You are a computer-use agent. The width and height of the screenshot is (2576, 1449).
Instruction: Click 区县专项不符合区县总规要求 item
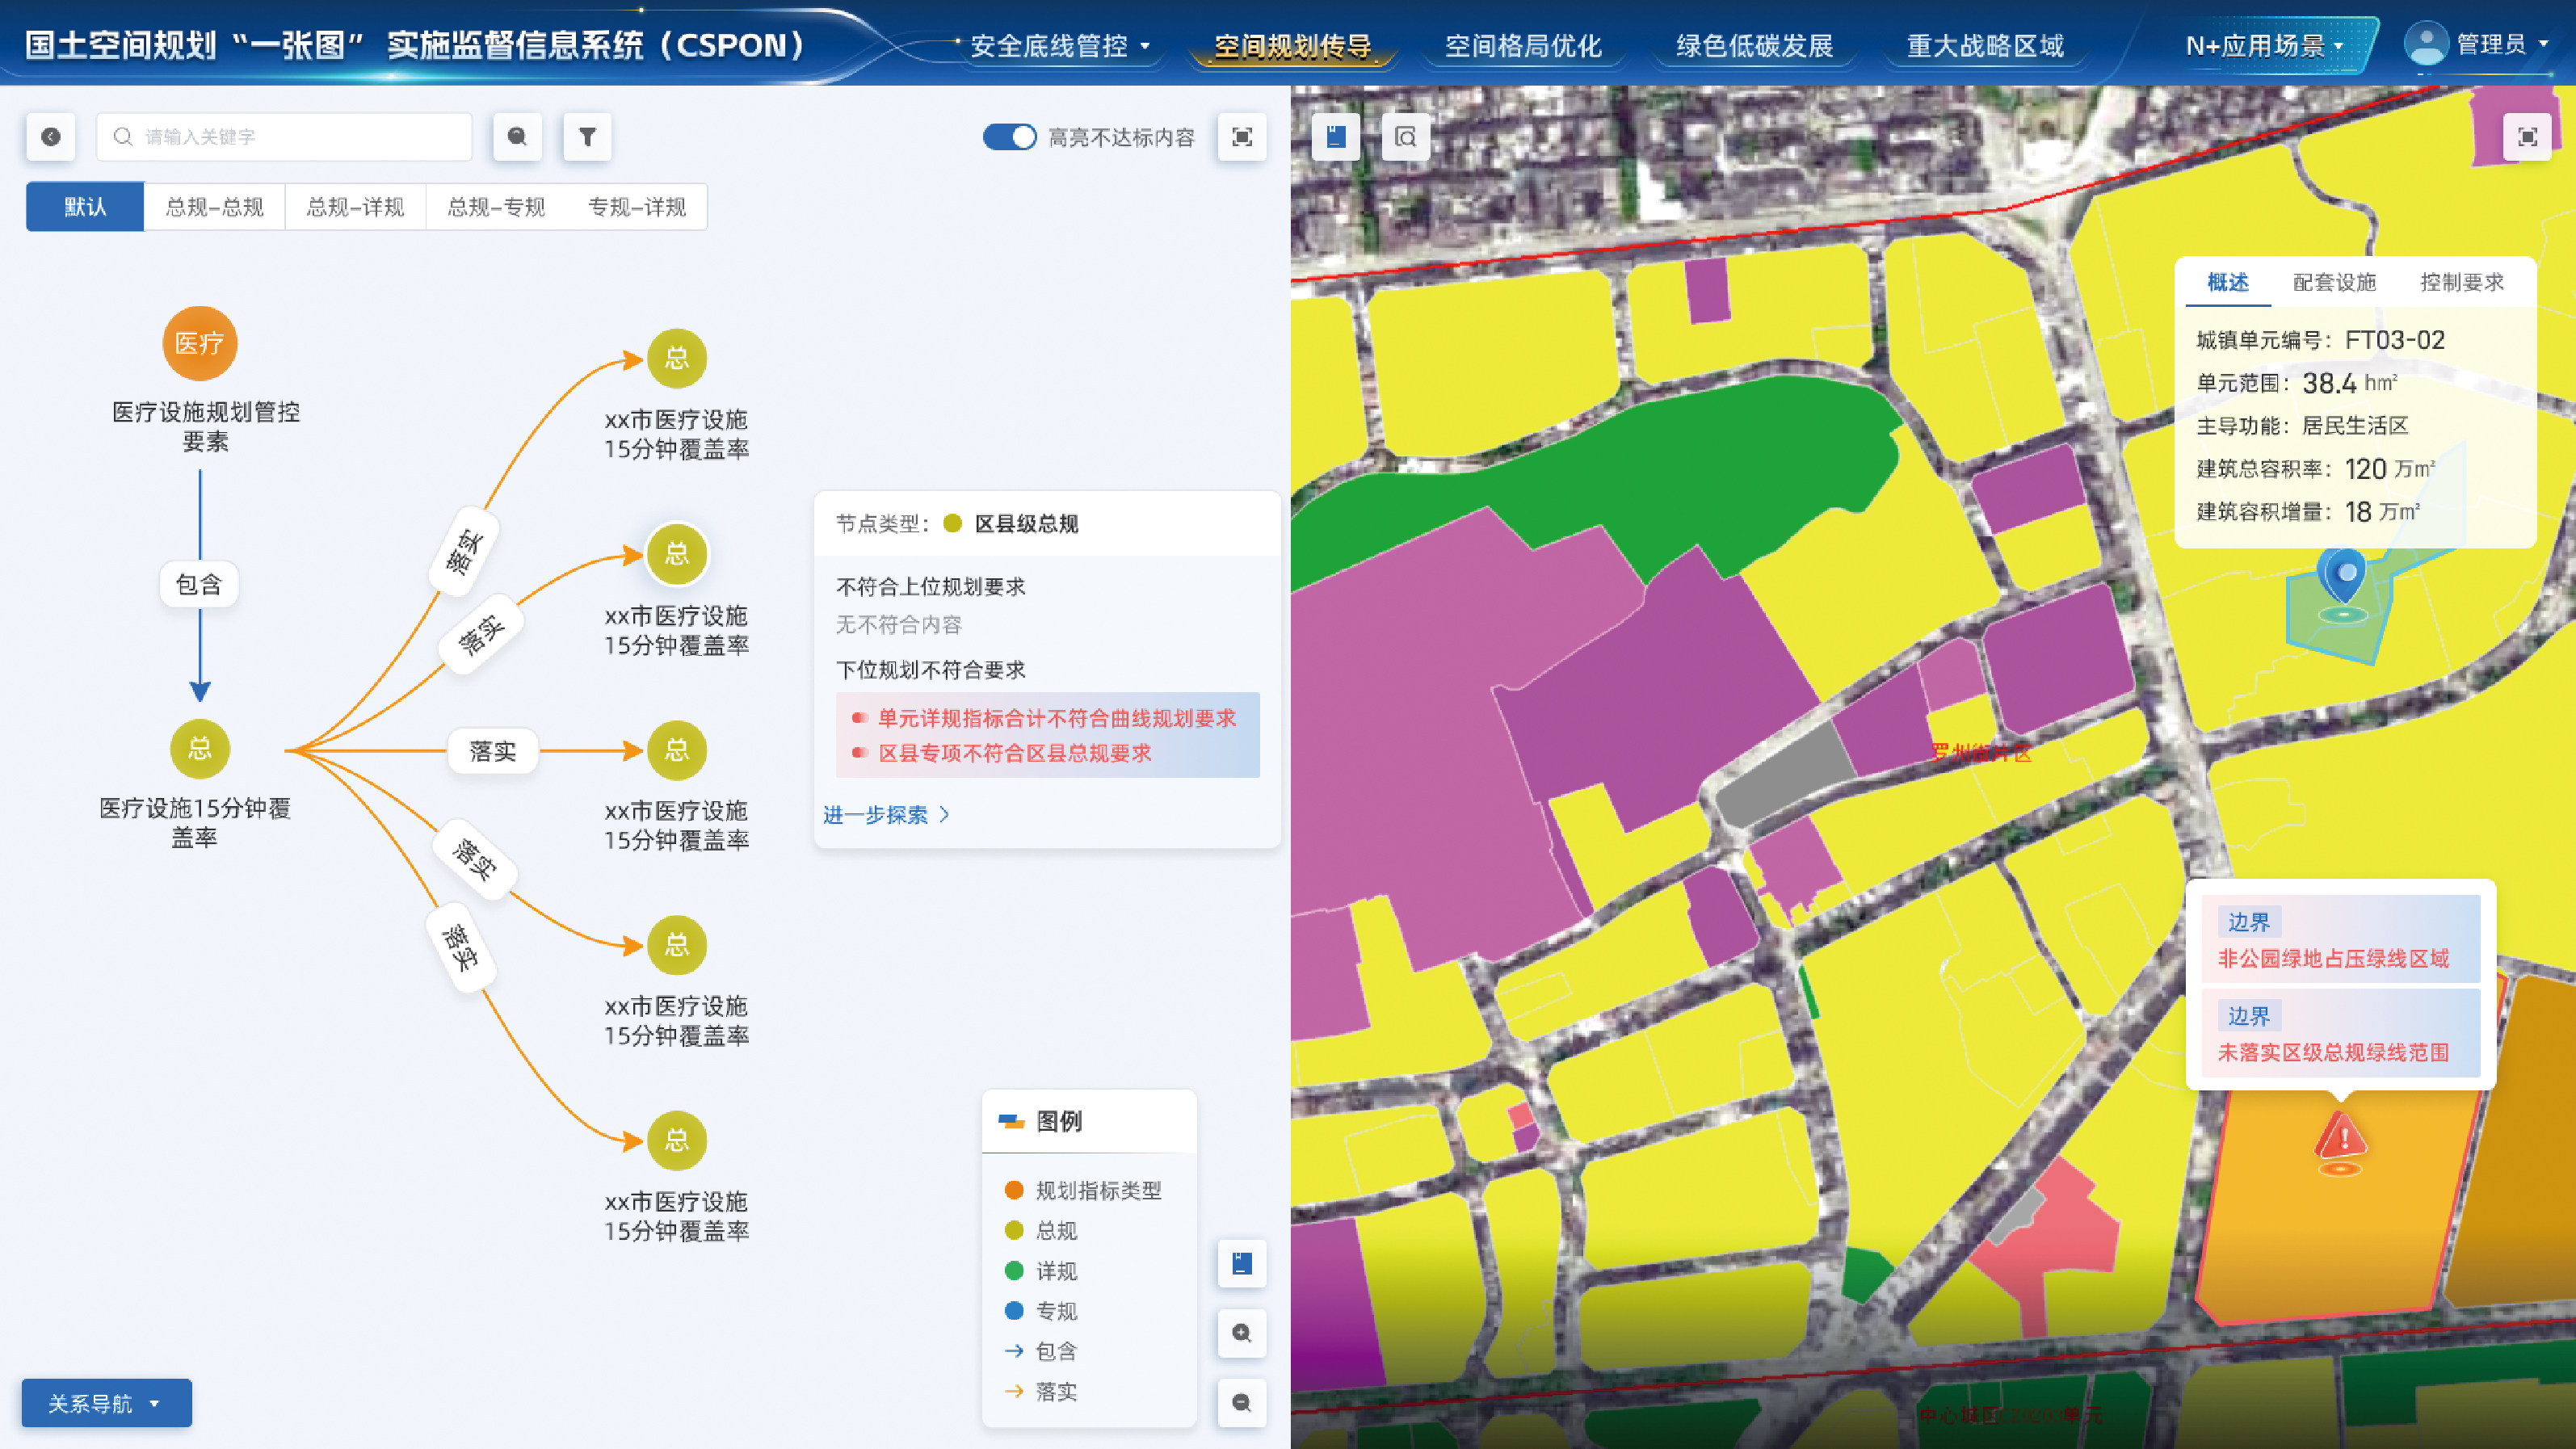click(1015, 753)
